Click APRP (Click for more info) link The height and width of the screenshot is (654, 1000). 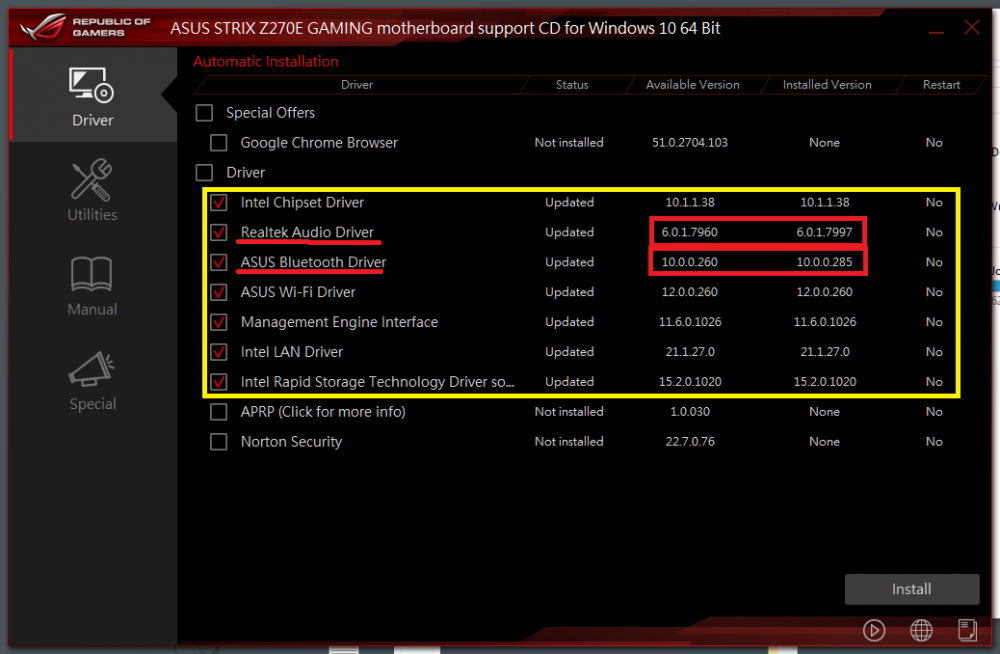pyautogui.click(x=322, y=412)
